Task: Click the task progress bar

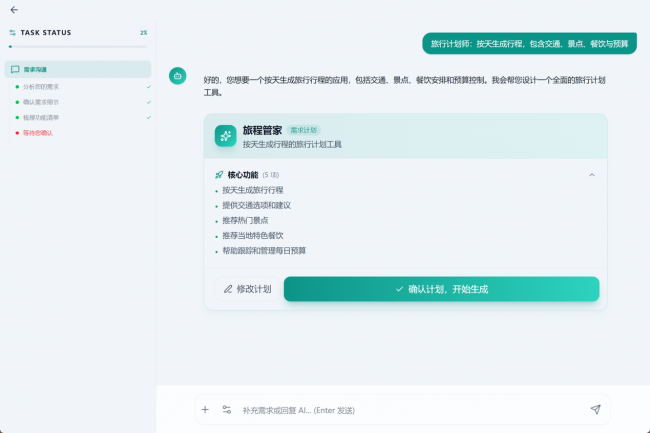Action: click(x=78, y=46)
